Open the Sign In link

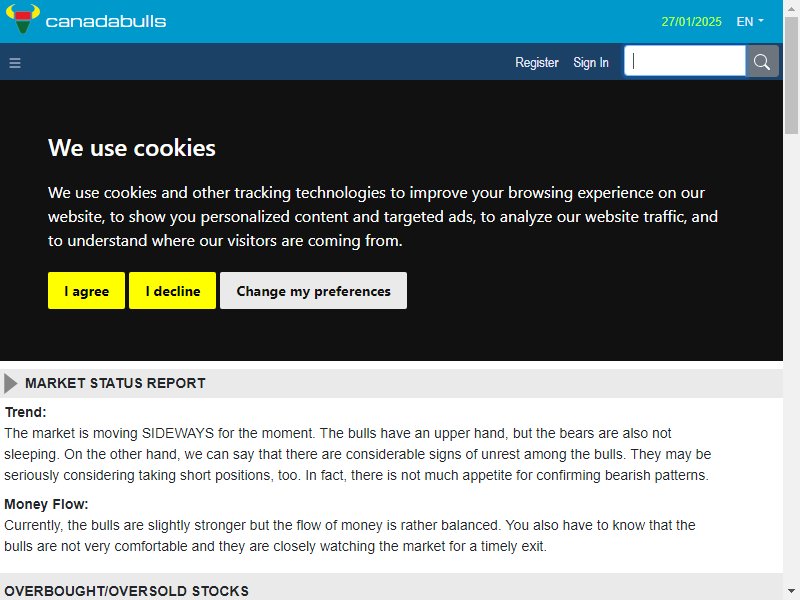pyautogui.click(x=591, y=62)
